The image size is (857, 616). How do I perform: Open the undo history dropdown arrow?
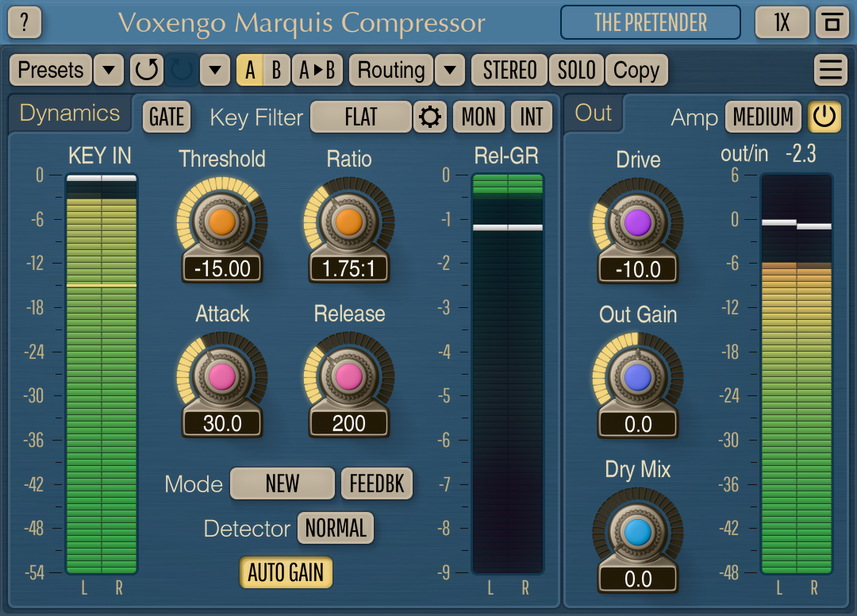[215, 70]
